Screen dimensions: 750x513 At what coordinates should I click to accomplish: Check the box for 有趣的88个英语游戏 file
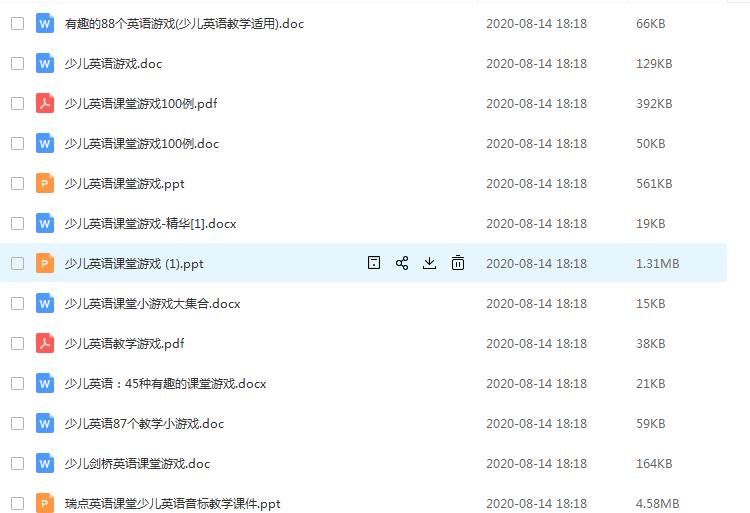click(x=18, y=23)
